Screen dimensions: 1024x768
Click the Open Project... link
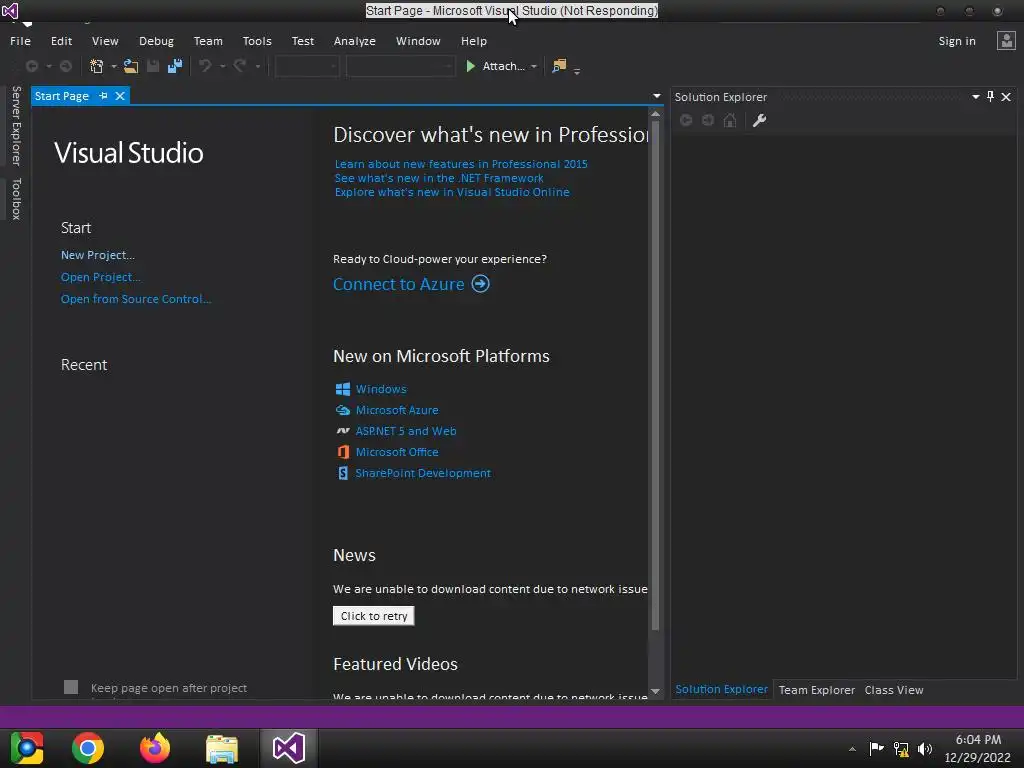point(101,277)
